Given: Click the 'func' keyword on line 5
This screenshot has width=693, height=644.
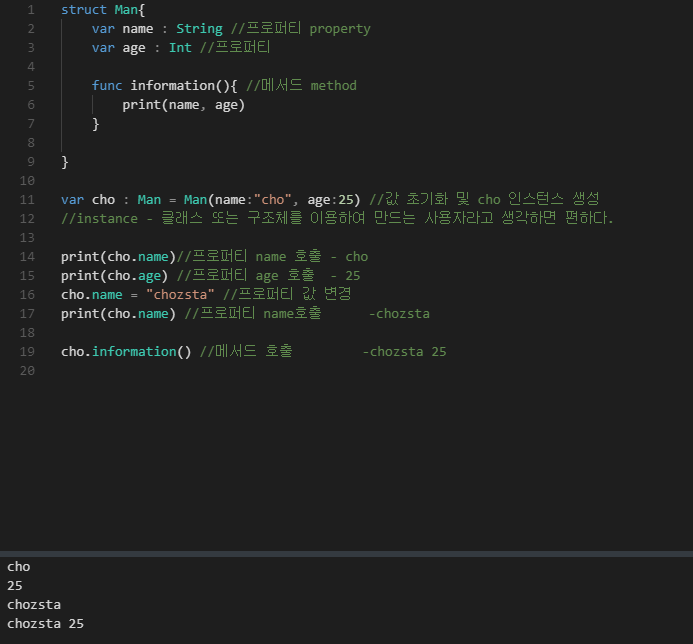Looking at the screenshot, I should tap(107, 86).
